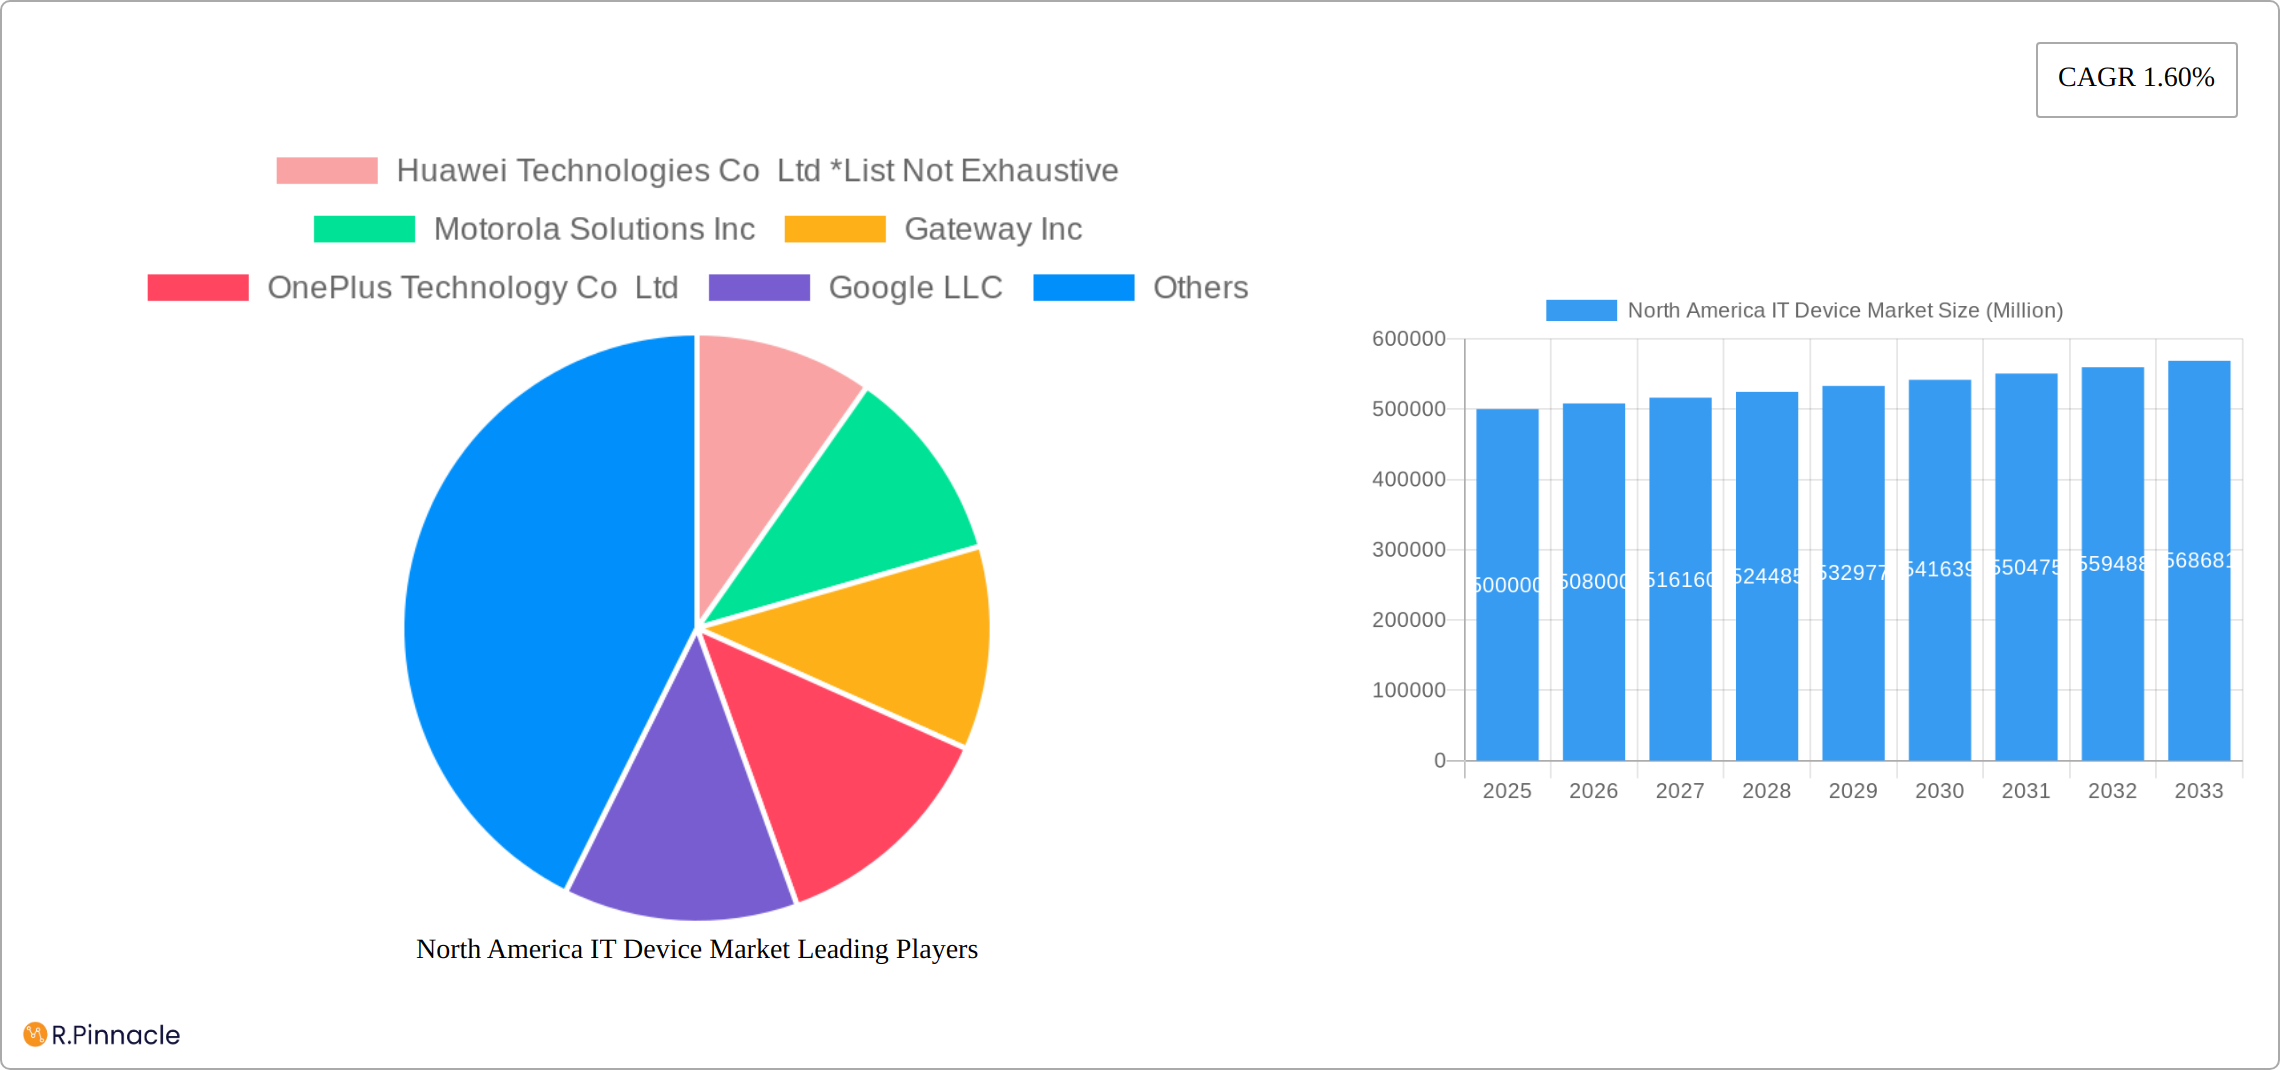Viewport: 2280px width, 1070px height.
Task: Click the R.Pinnacle logo icon
Action: [x=35, y=1034]
